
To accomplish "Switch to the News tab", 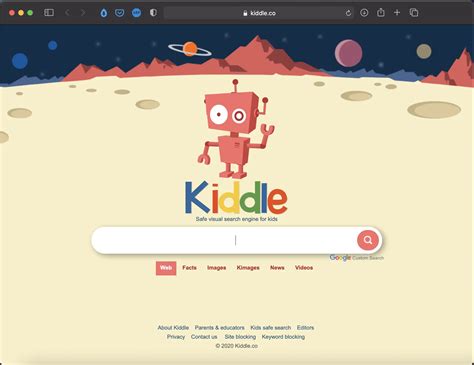I will pos(277,268).
